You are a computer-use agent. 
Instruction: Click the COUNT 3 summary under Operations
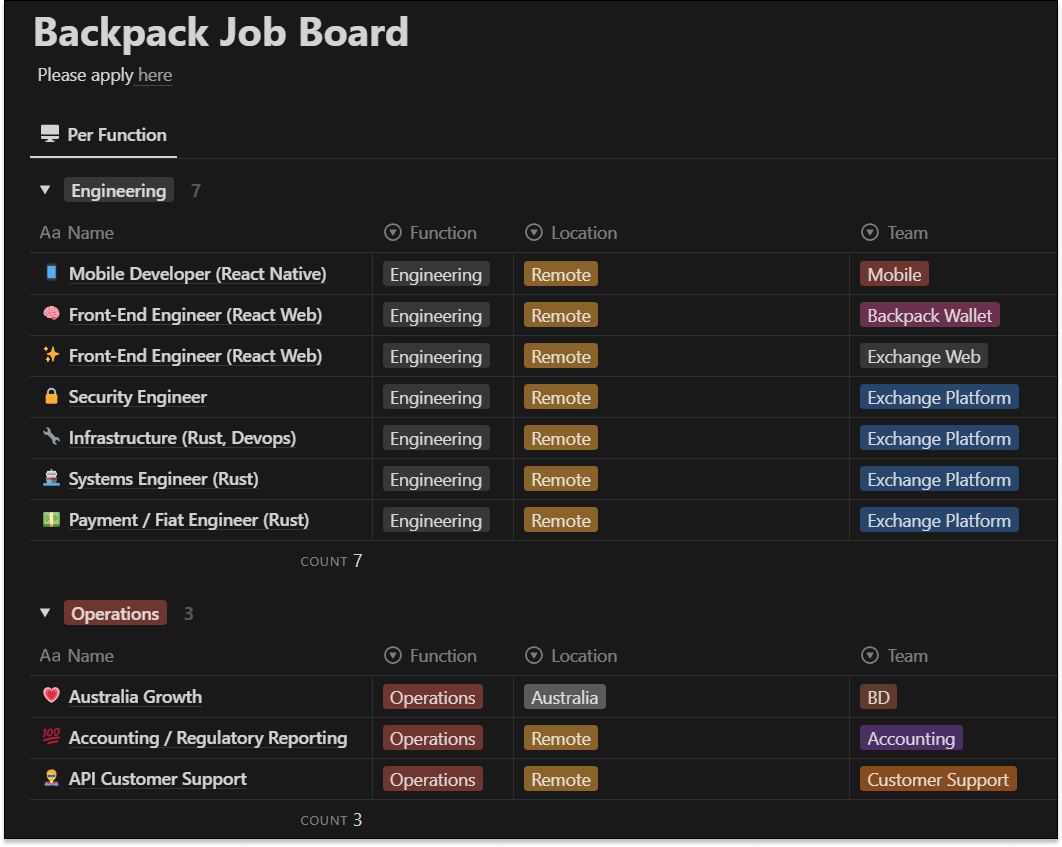[331, 820]
